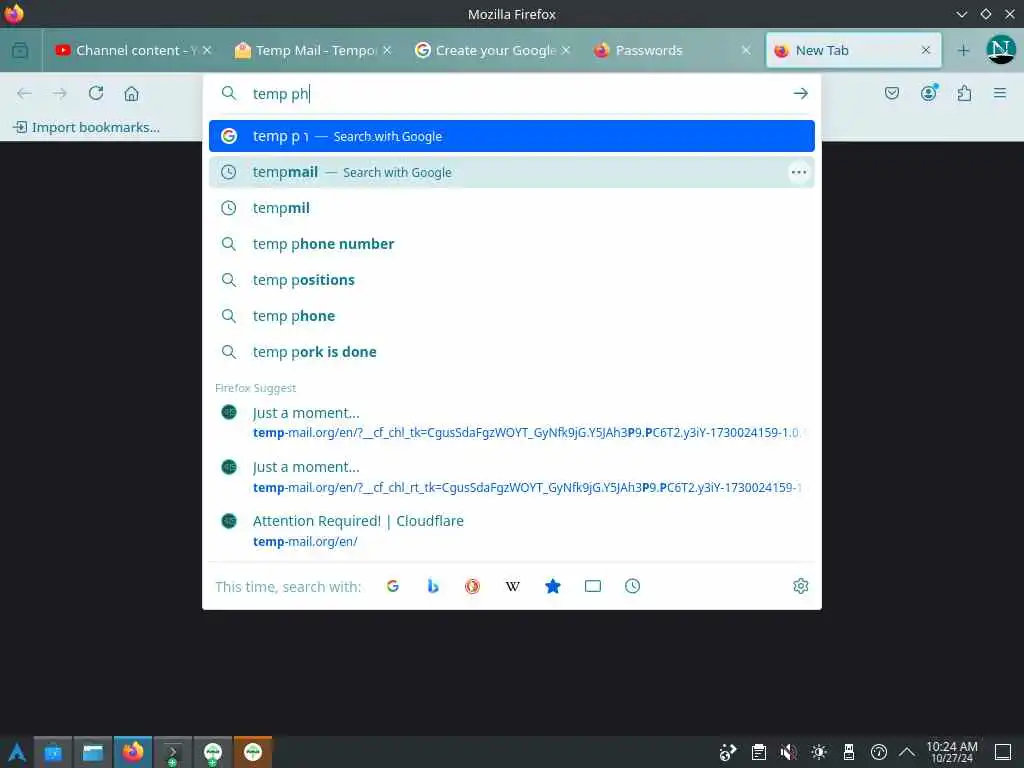
Task: Open the application launcher in taskbar
Action: coord(16,752)
